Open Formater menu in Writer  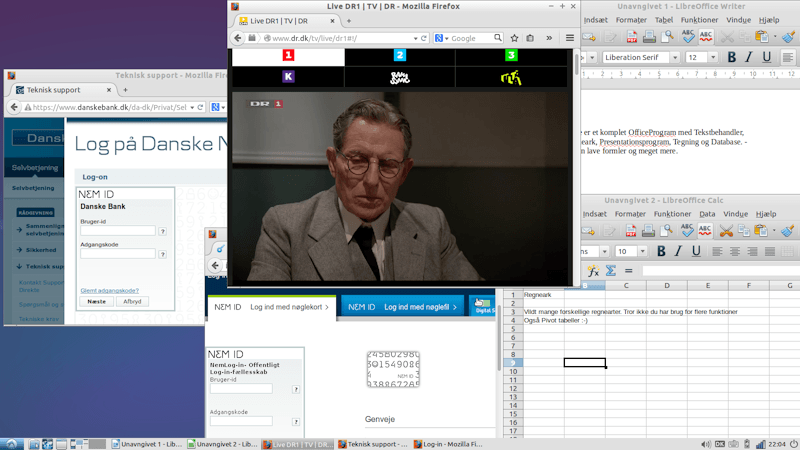click(631, 20)
